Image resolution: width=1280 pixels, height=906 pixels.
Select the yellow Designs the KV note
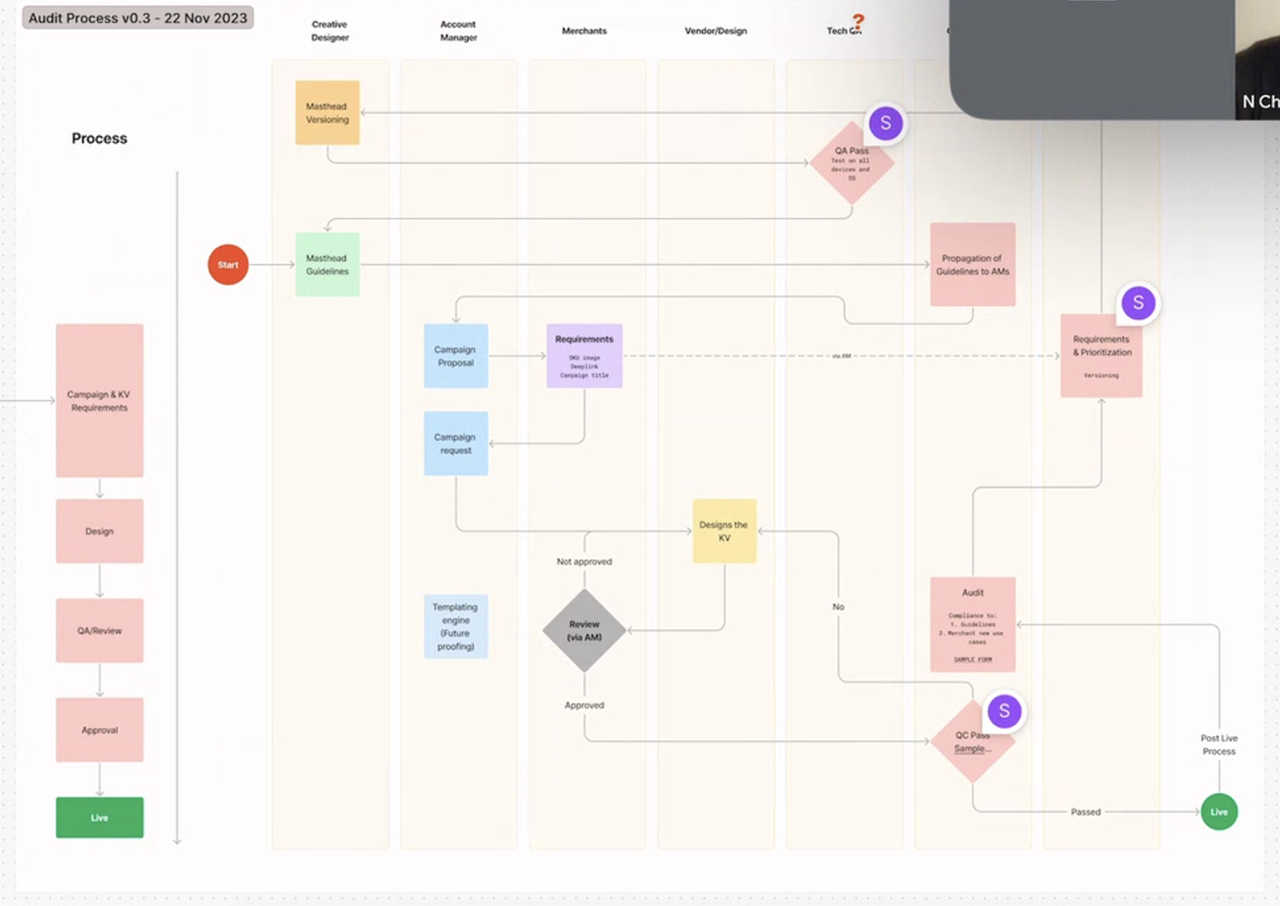click(x=724, y=531)
